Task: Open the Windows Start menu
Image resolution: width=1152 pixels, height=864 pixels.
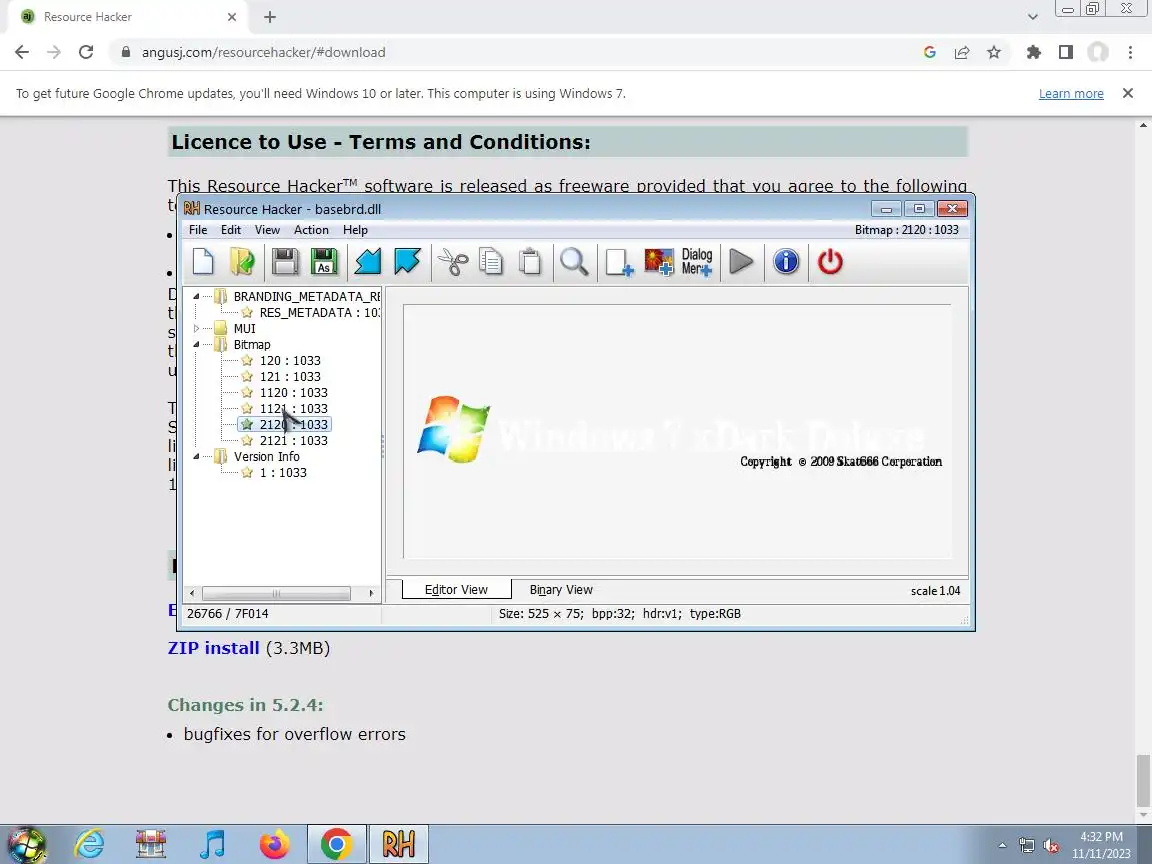Action: point(26,844)
